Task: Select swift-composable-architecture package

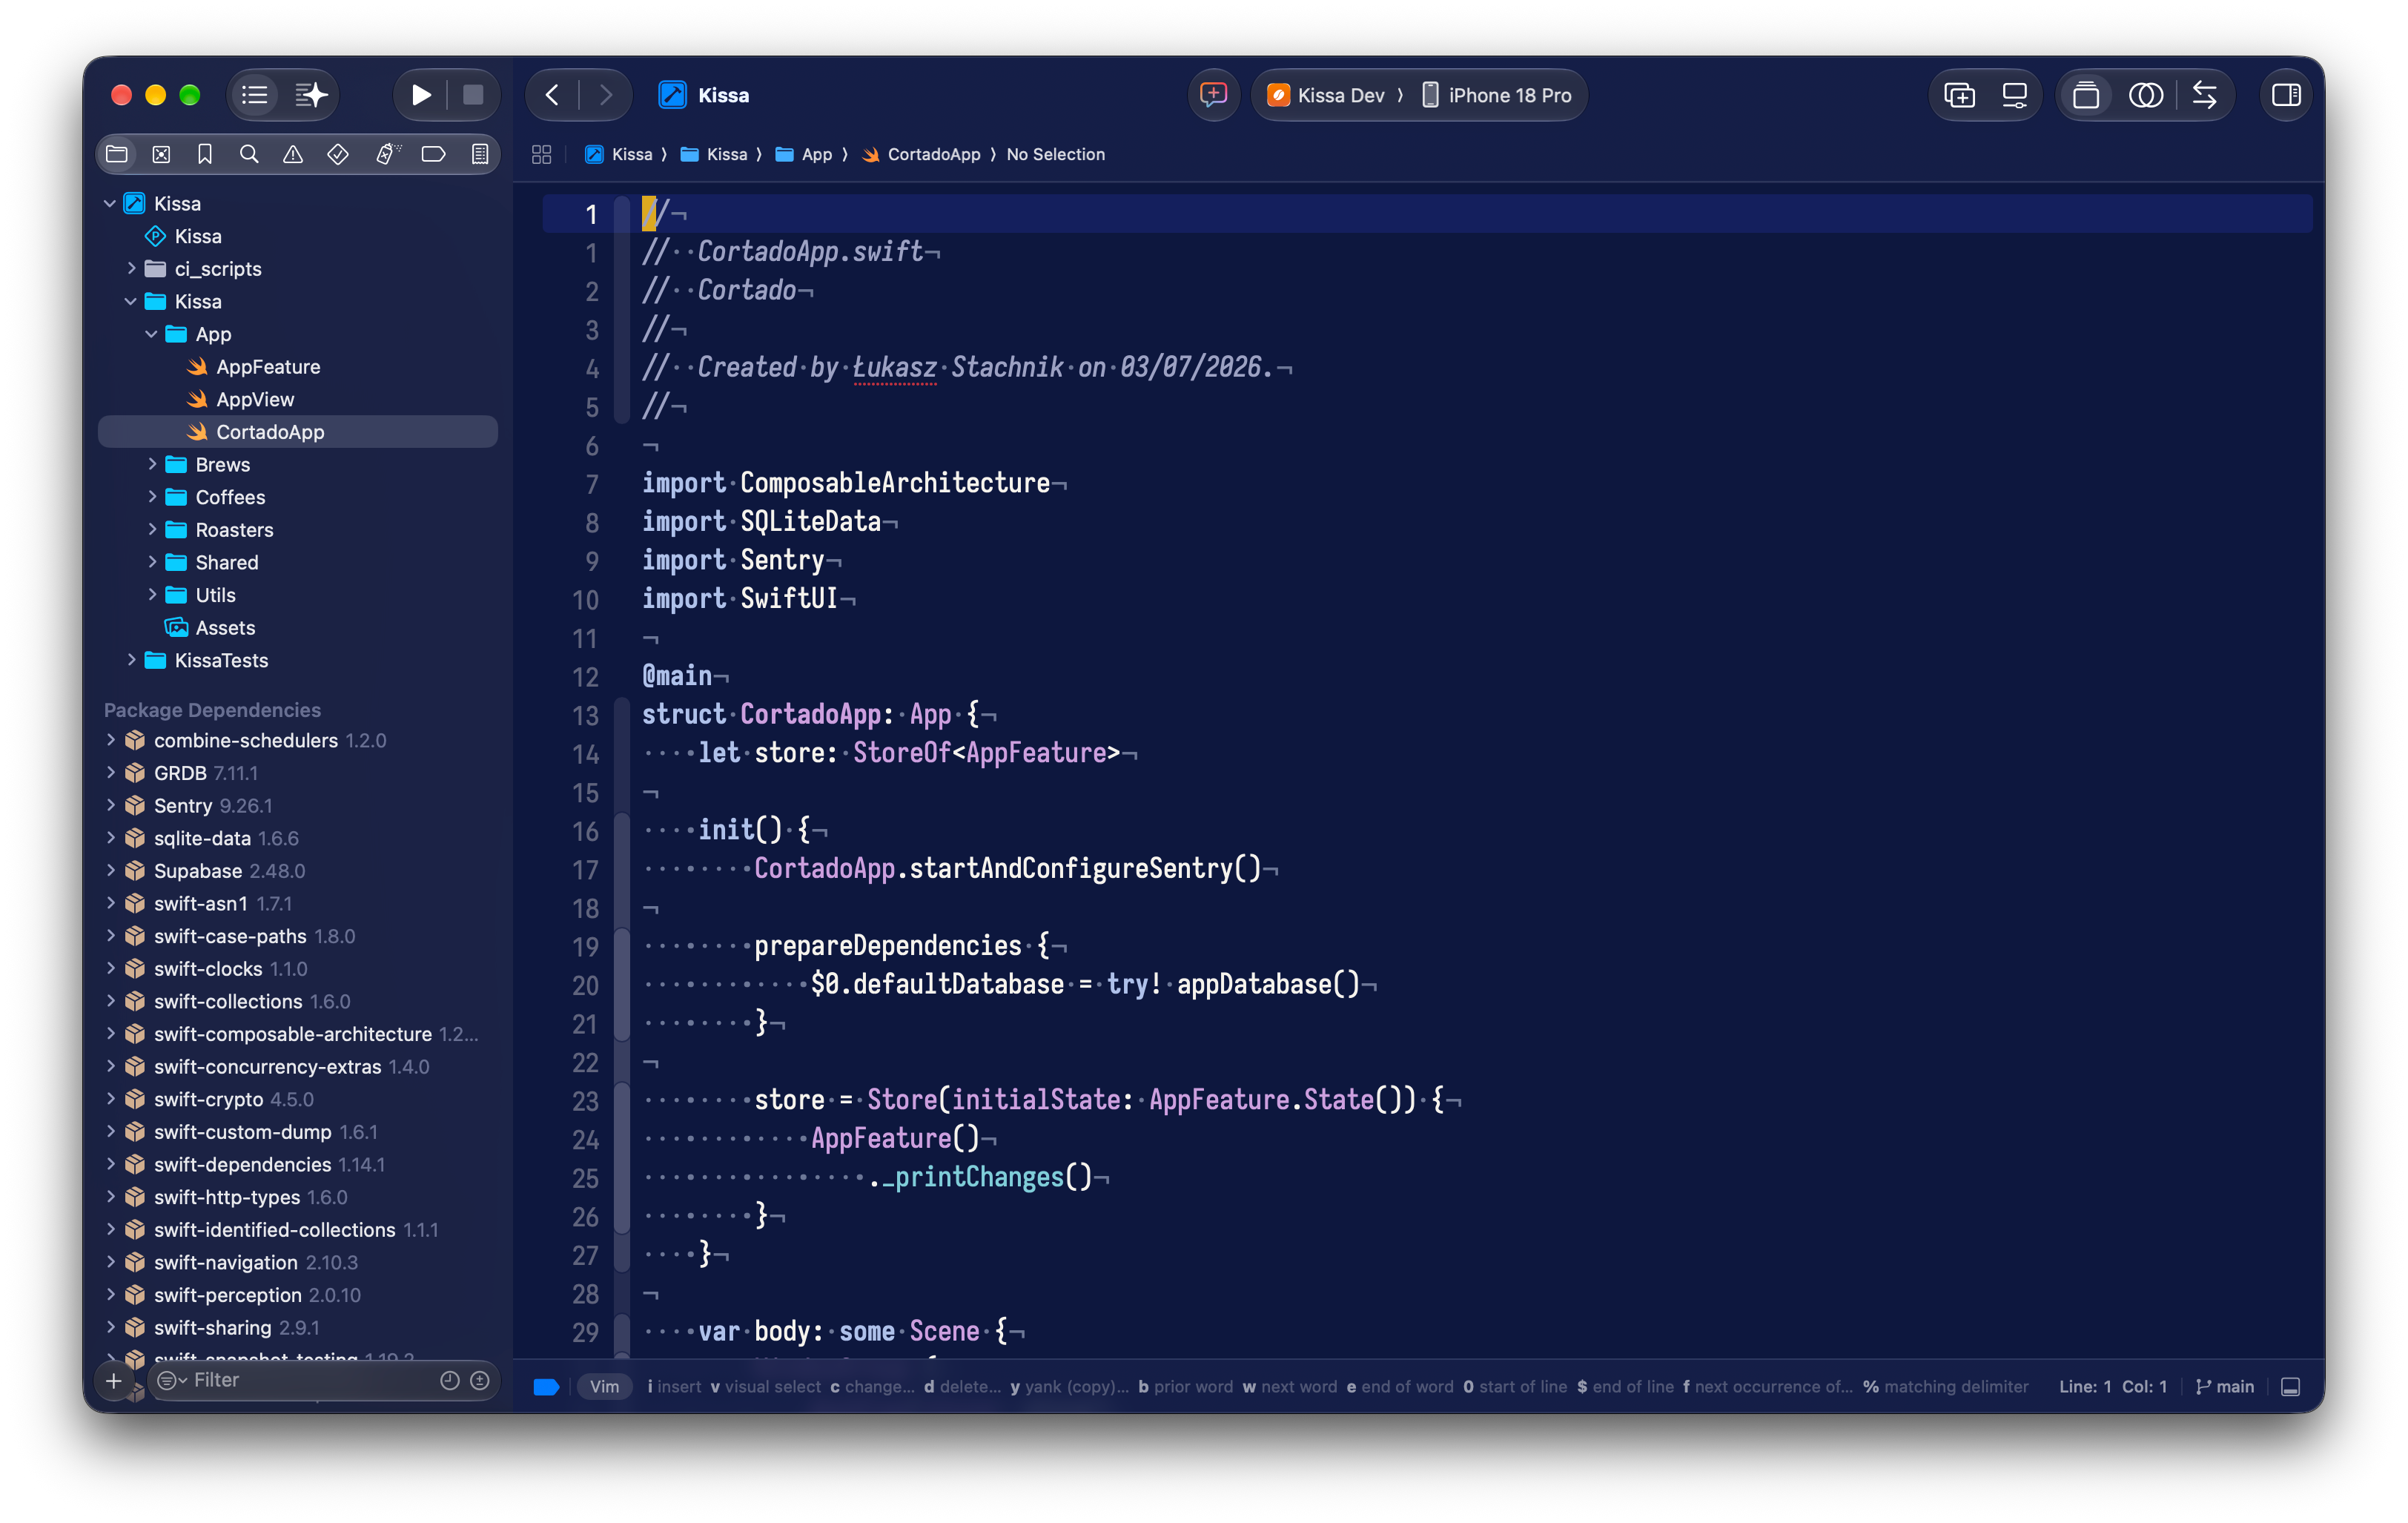Action: point(292,1034)
